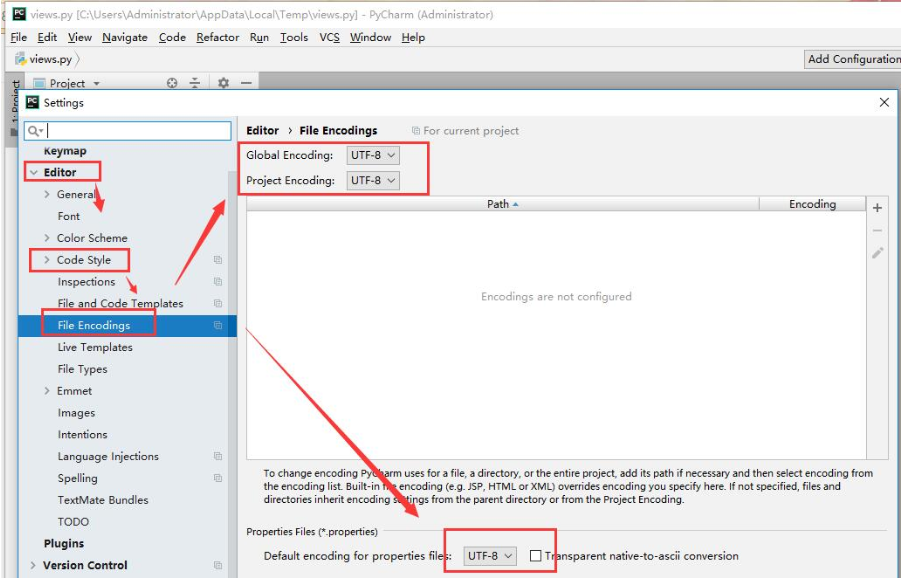Image resolution: width=903 pixels, height=580 pixels.
Task: Open the Code menu
Action: point(172,37)
